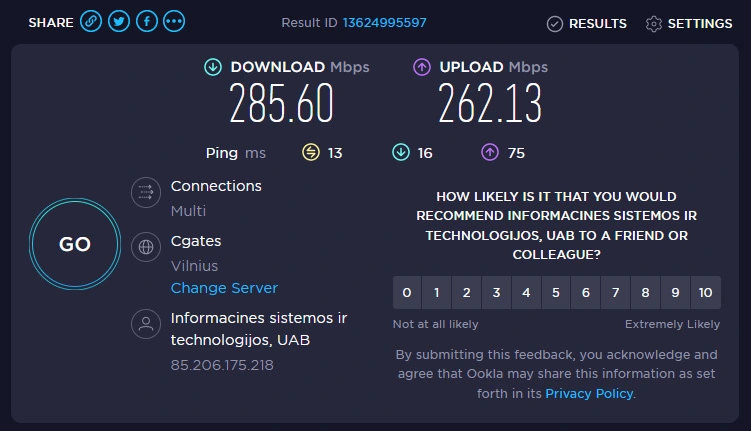
Task: Open the Results page
Action: [587, 23]
